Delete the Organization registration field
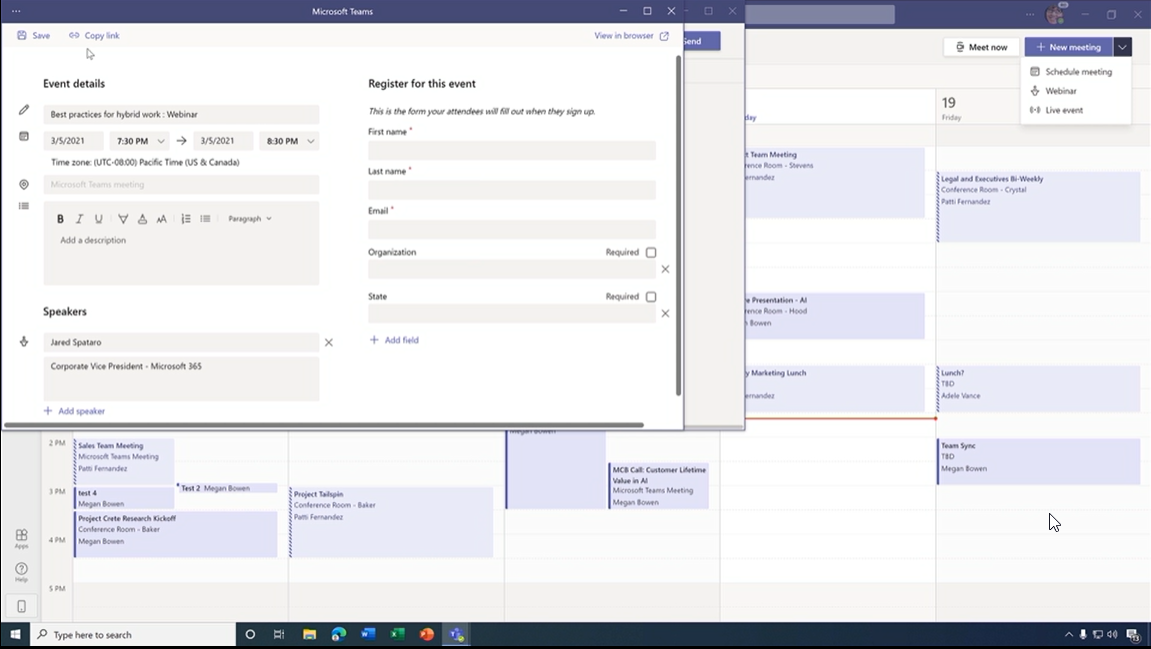The width and height of the screenshot is (1151, 649). coord(665,269)
